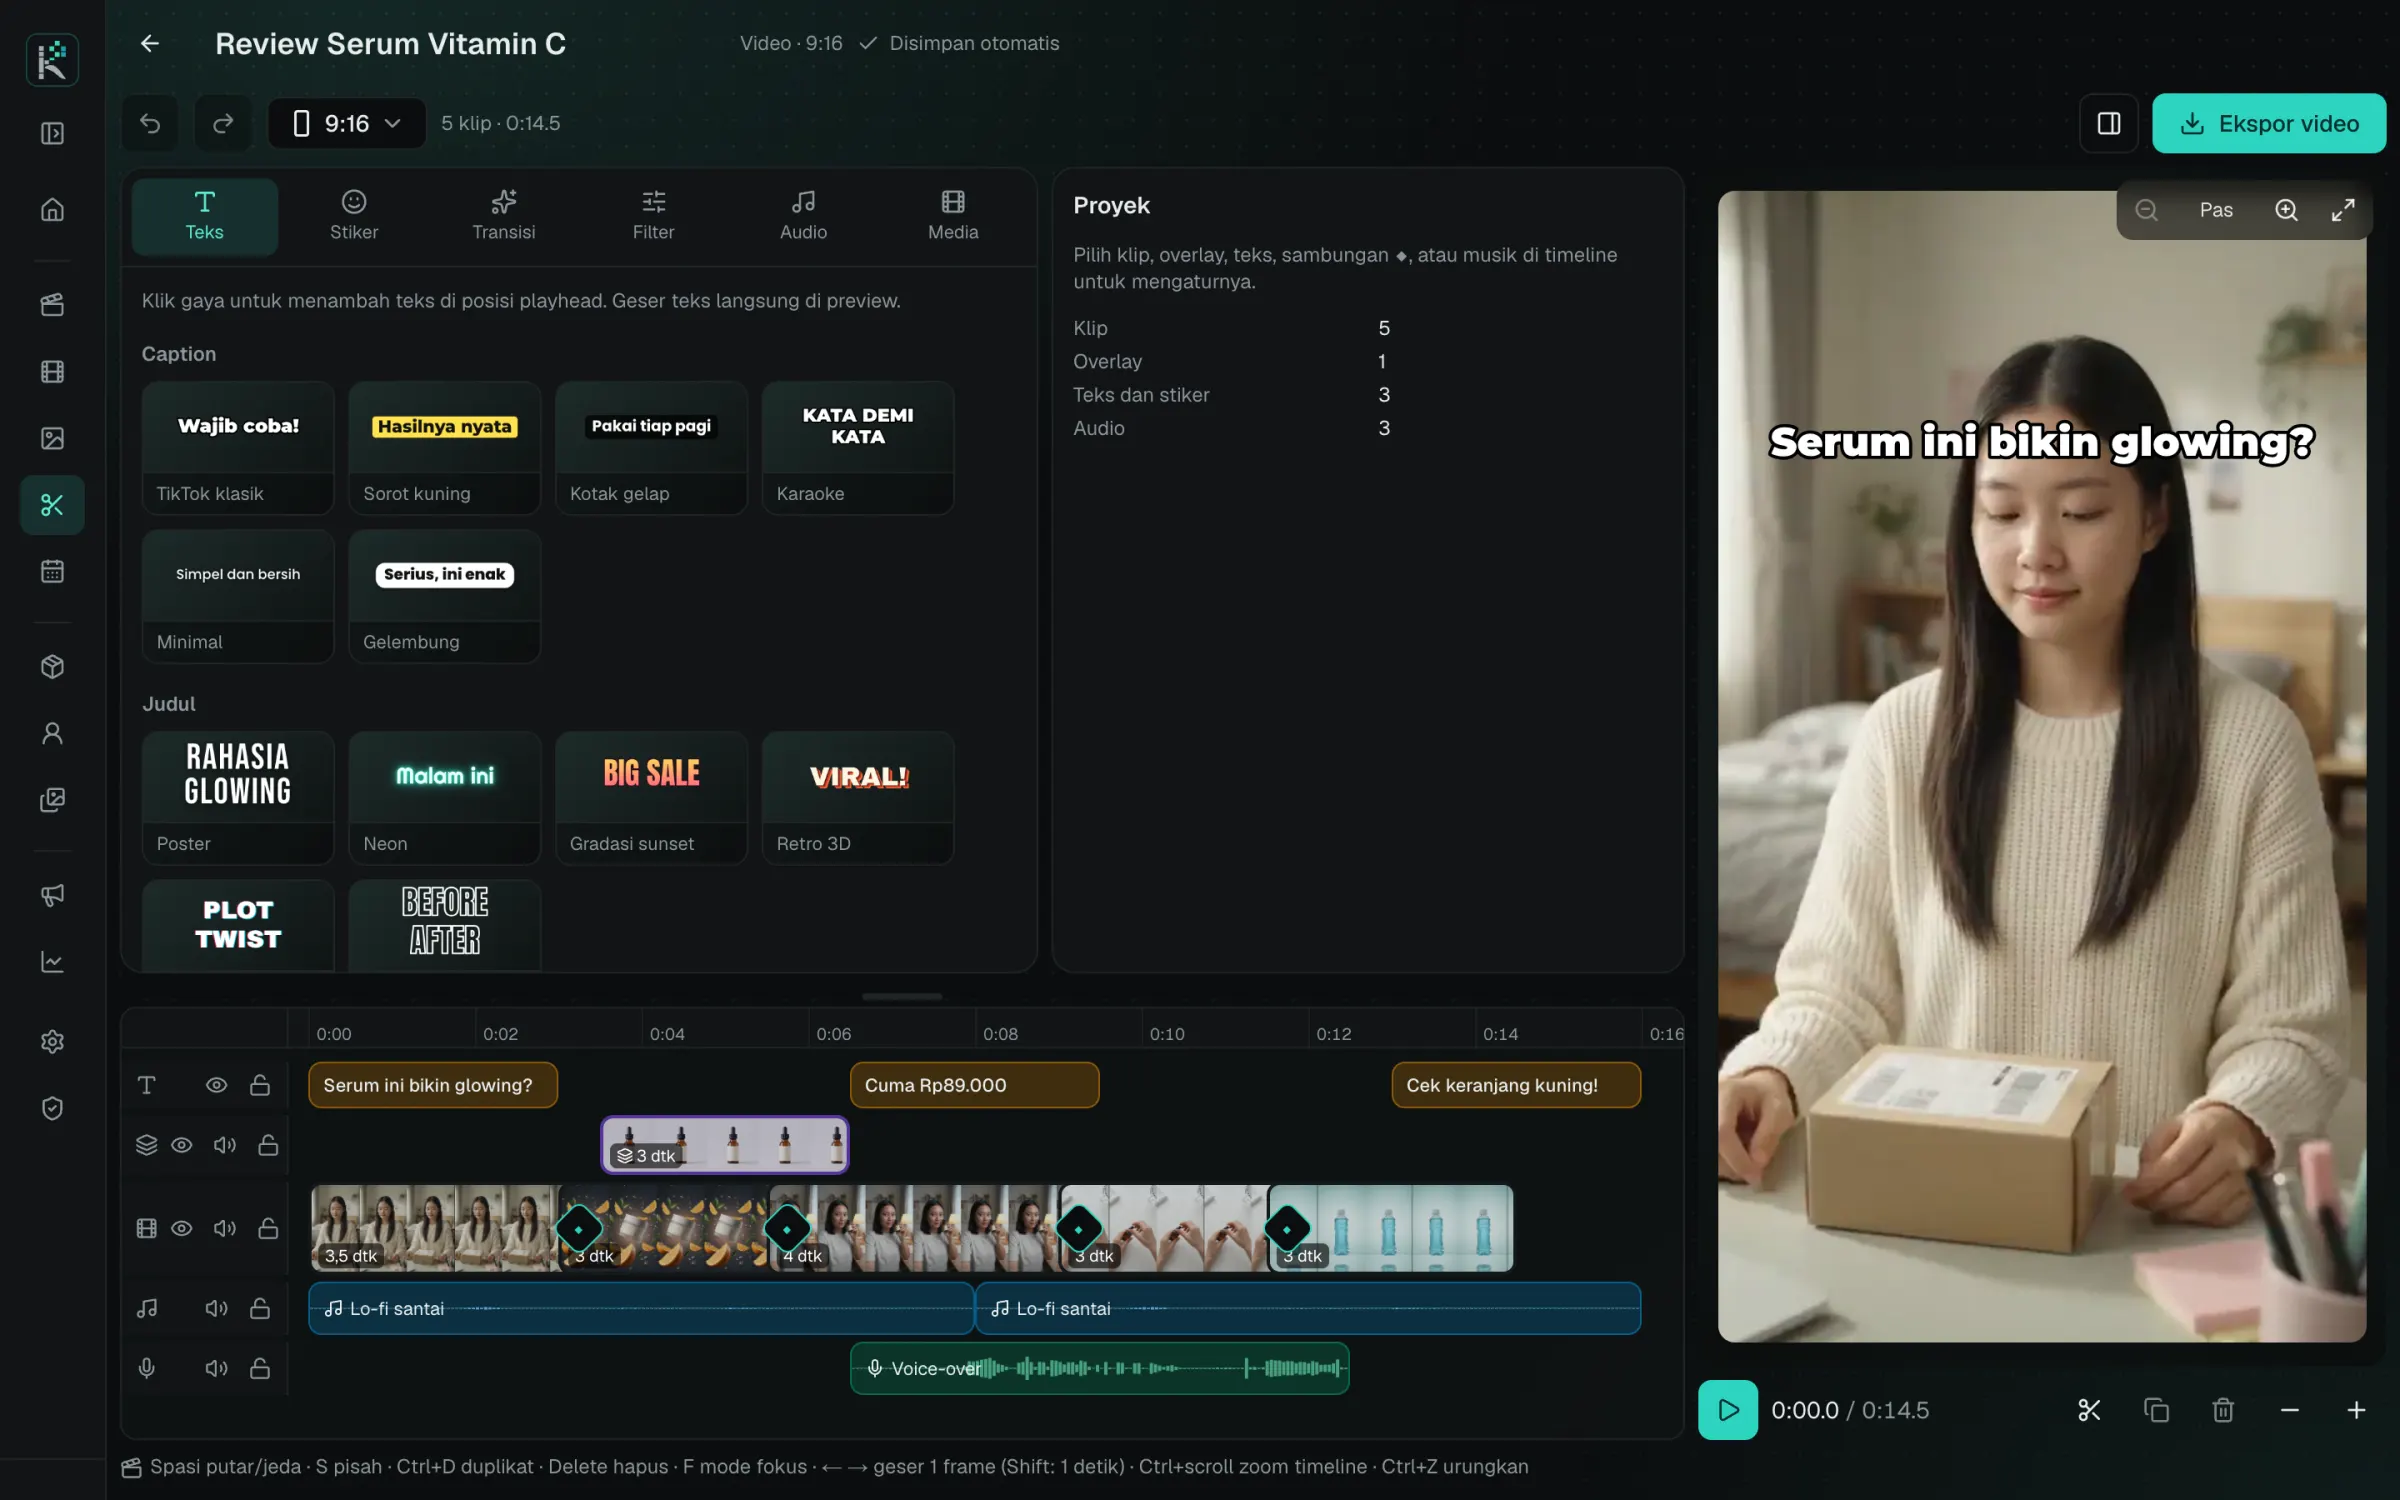2400x1500 pixels.
Task: Split clip with the scissors icon below the preview
Action: [x=2089, y=1410]
